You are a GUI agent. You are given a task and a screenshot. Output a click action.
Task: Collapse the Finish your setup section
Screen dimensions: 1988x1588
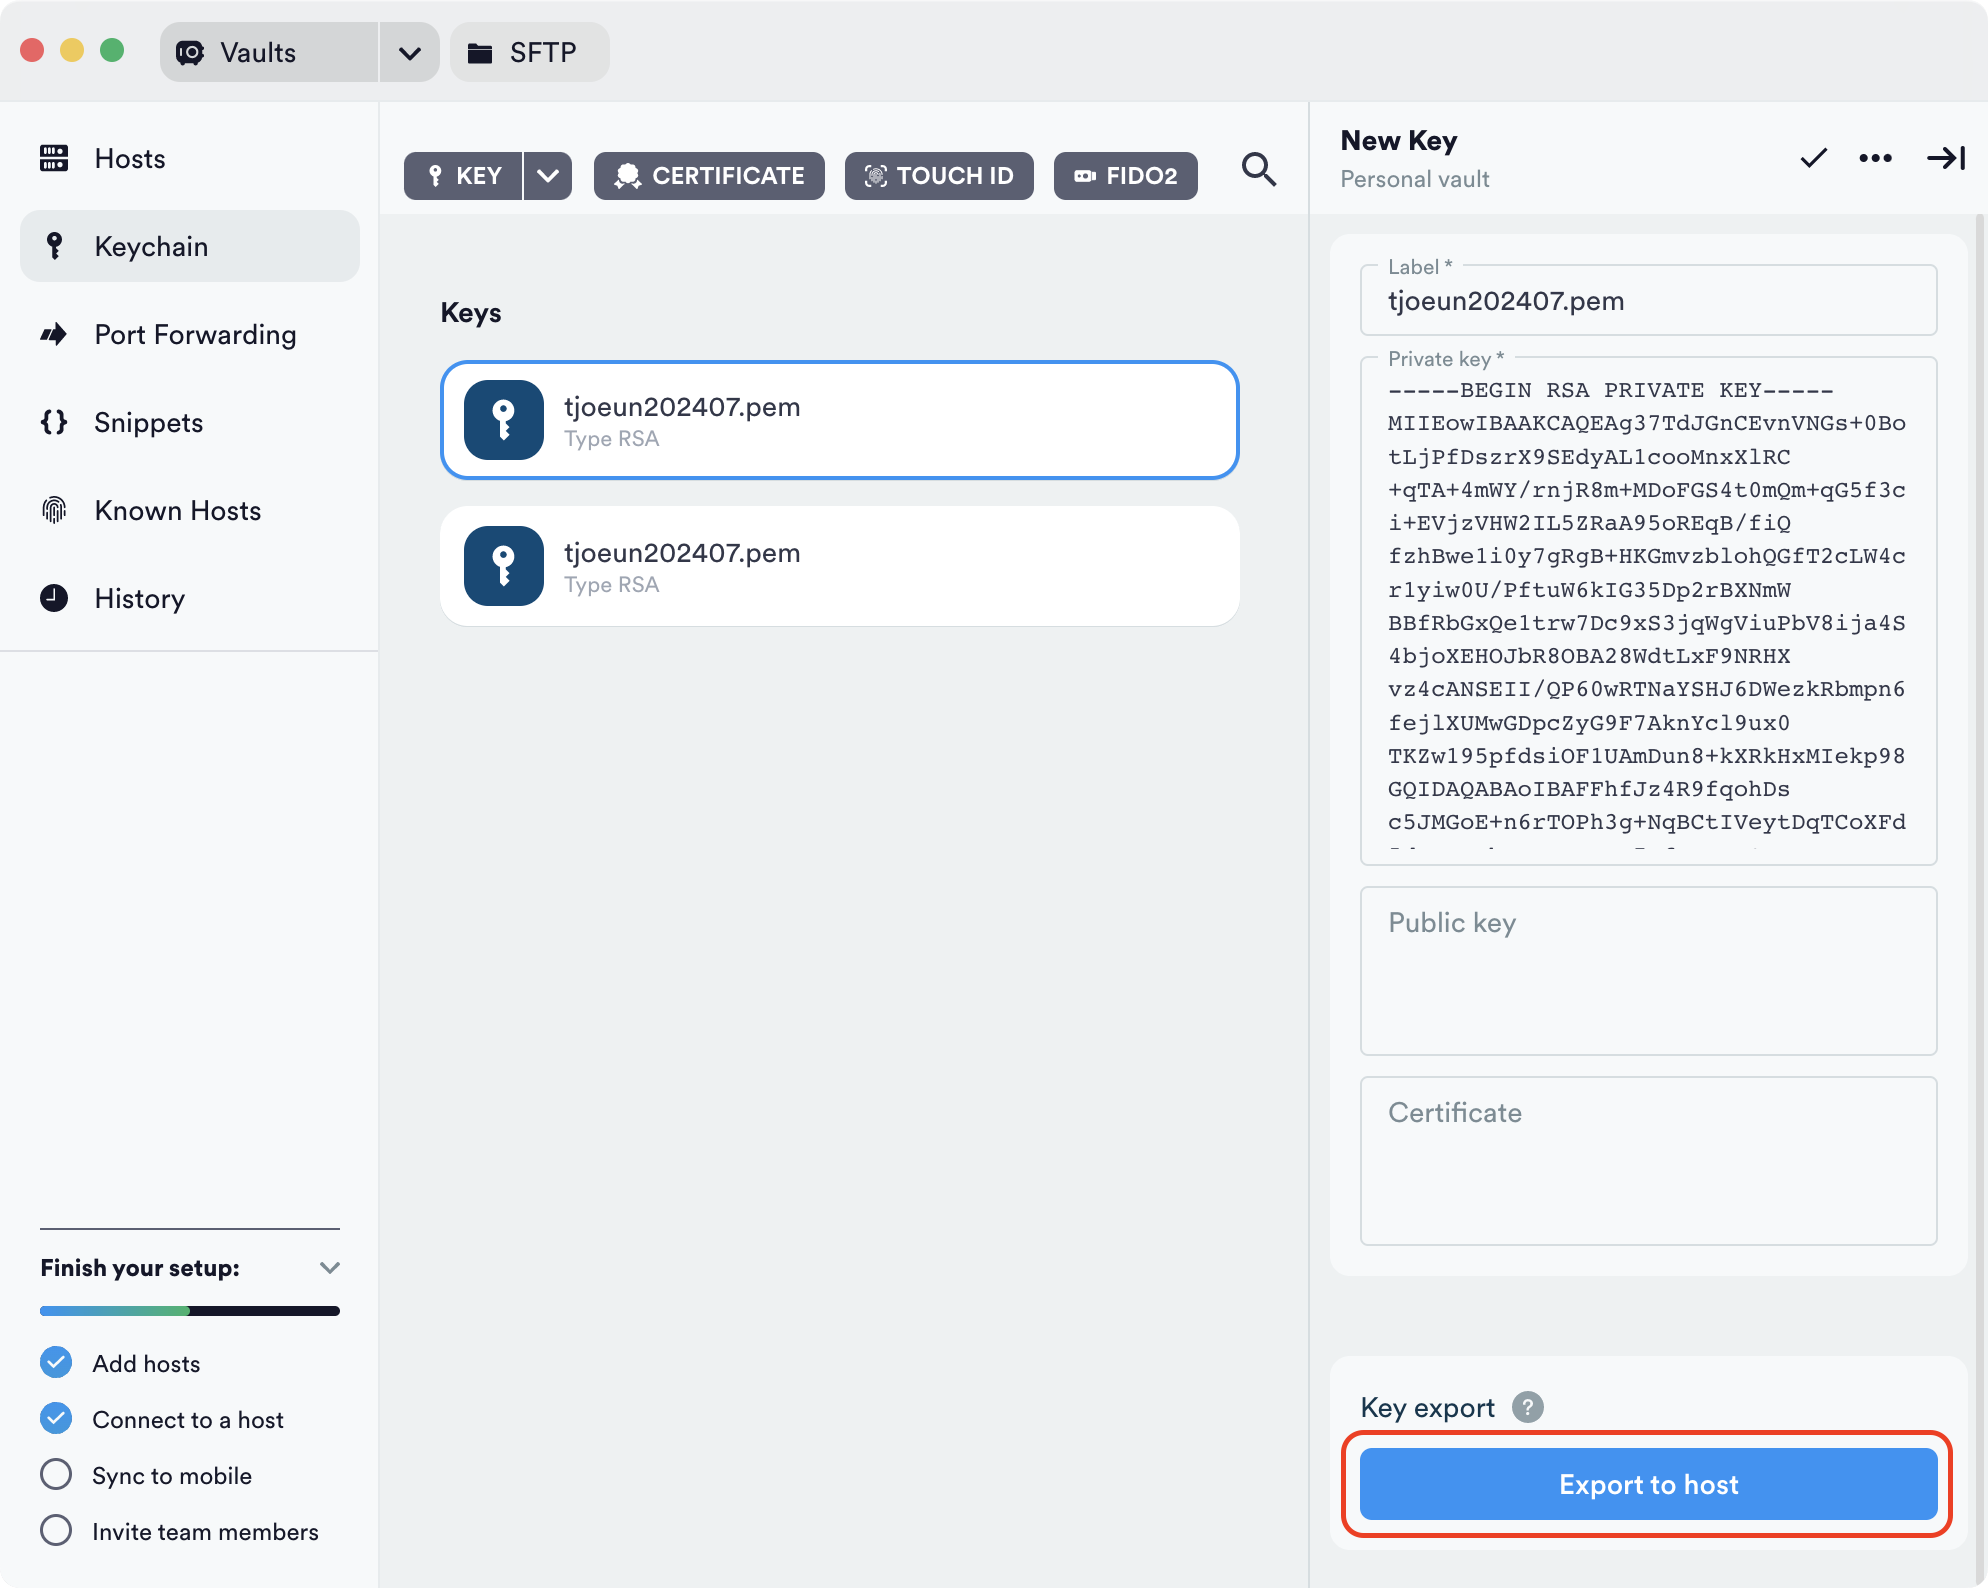(x=329, y=1268)
